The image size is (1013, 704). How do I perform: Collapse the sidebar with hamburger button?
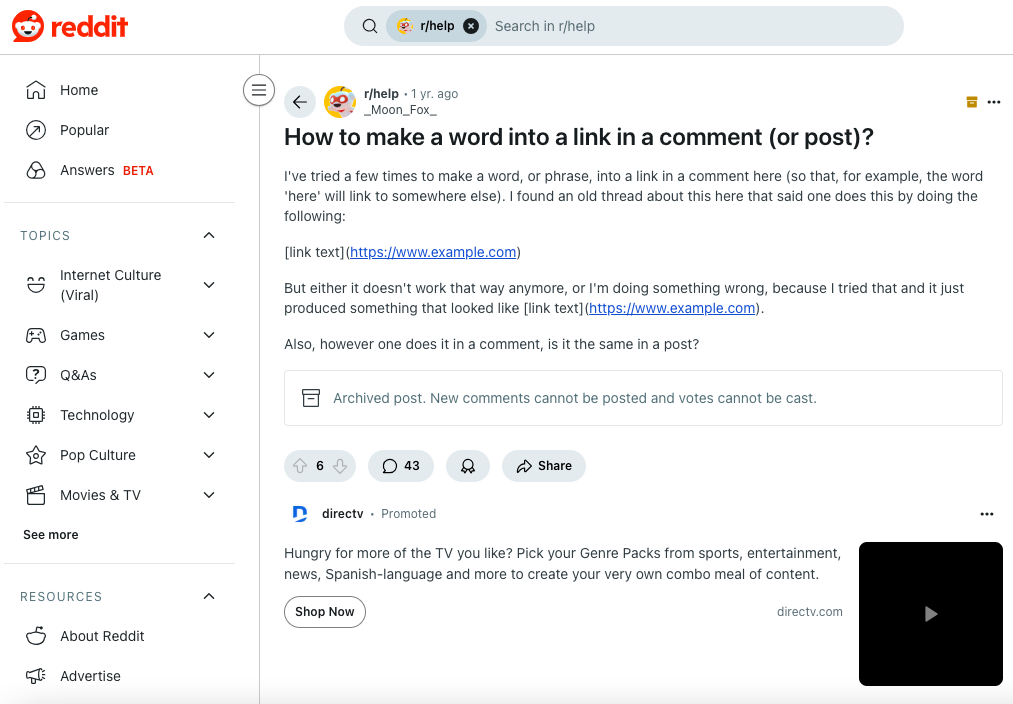pos(259,90)
